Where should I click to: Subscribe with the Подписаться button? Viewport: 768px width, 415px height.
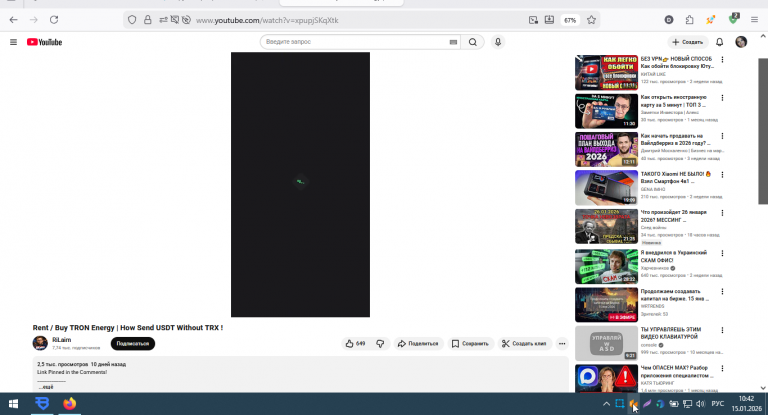(133, 343)
